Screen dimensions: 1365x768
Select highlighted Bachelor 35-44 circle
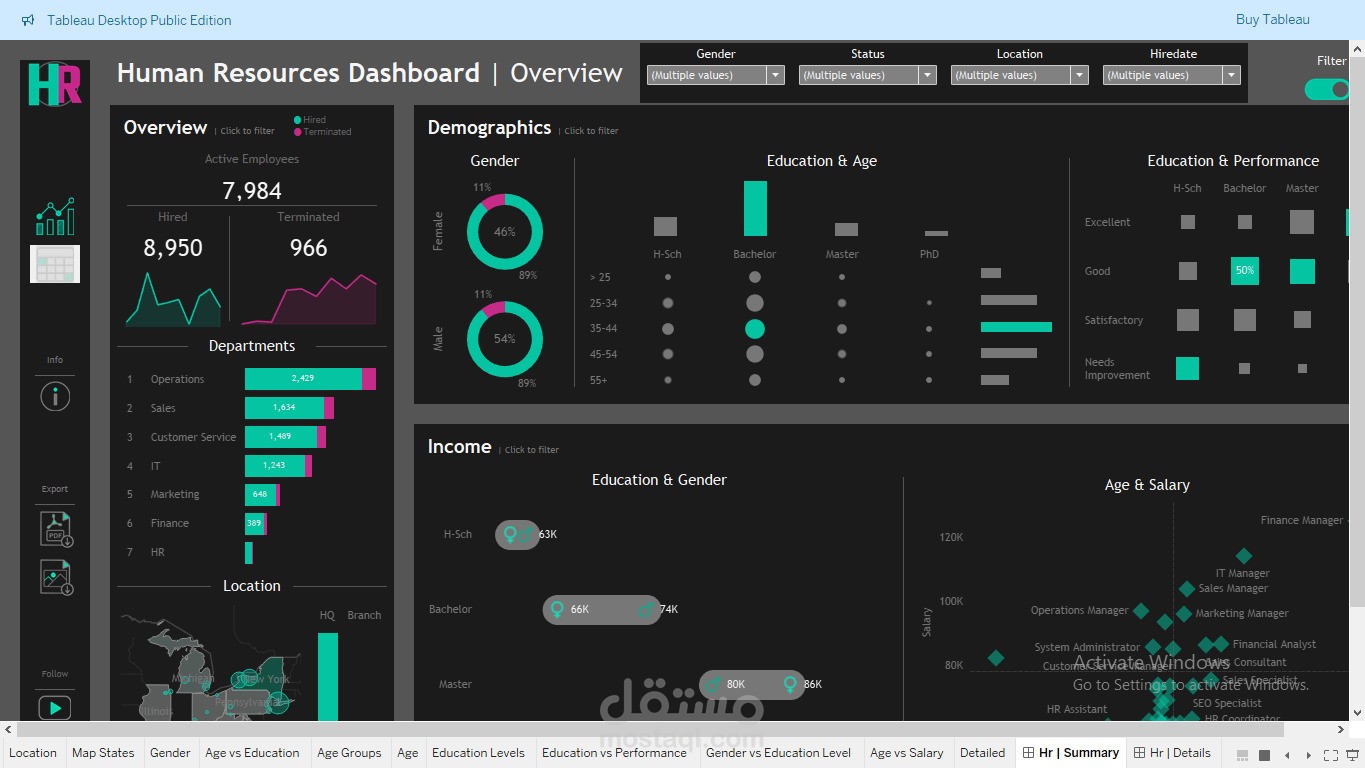(755, 329)
